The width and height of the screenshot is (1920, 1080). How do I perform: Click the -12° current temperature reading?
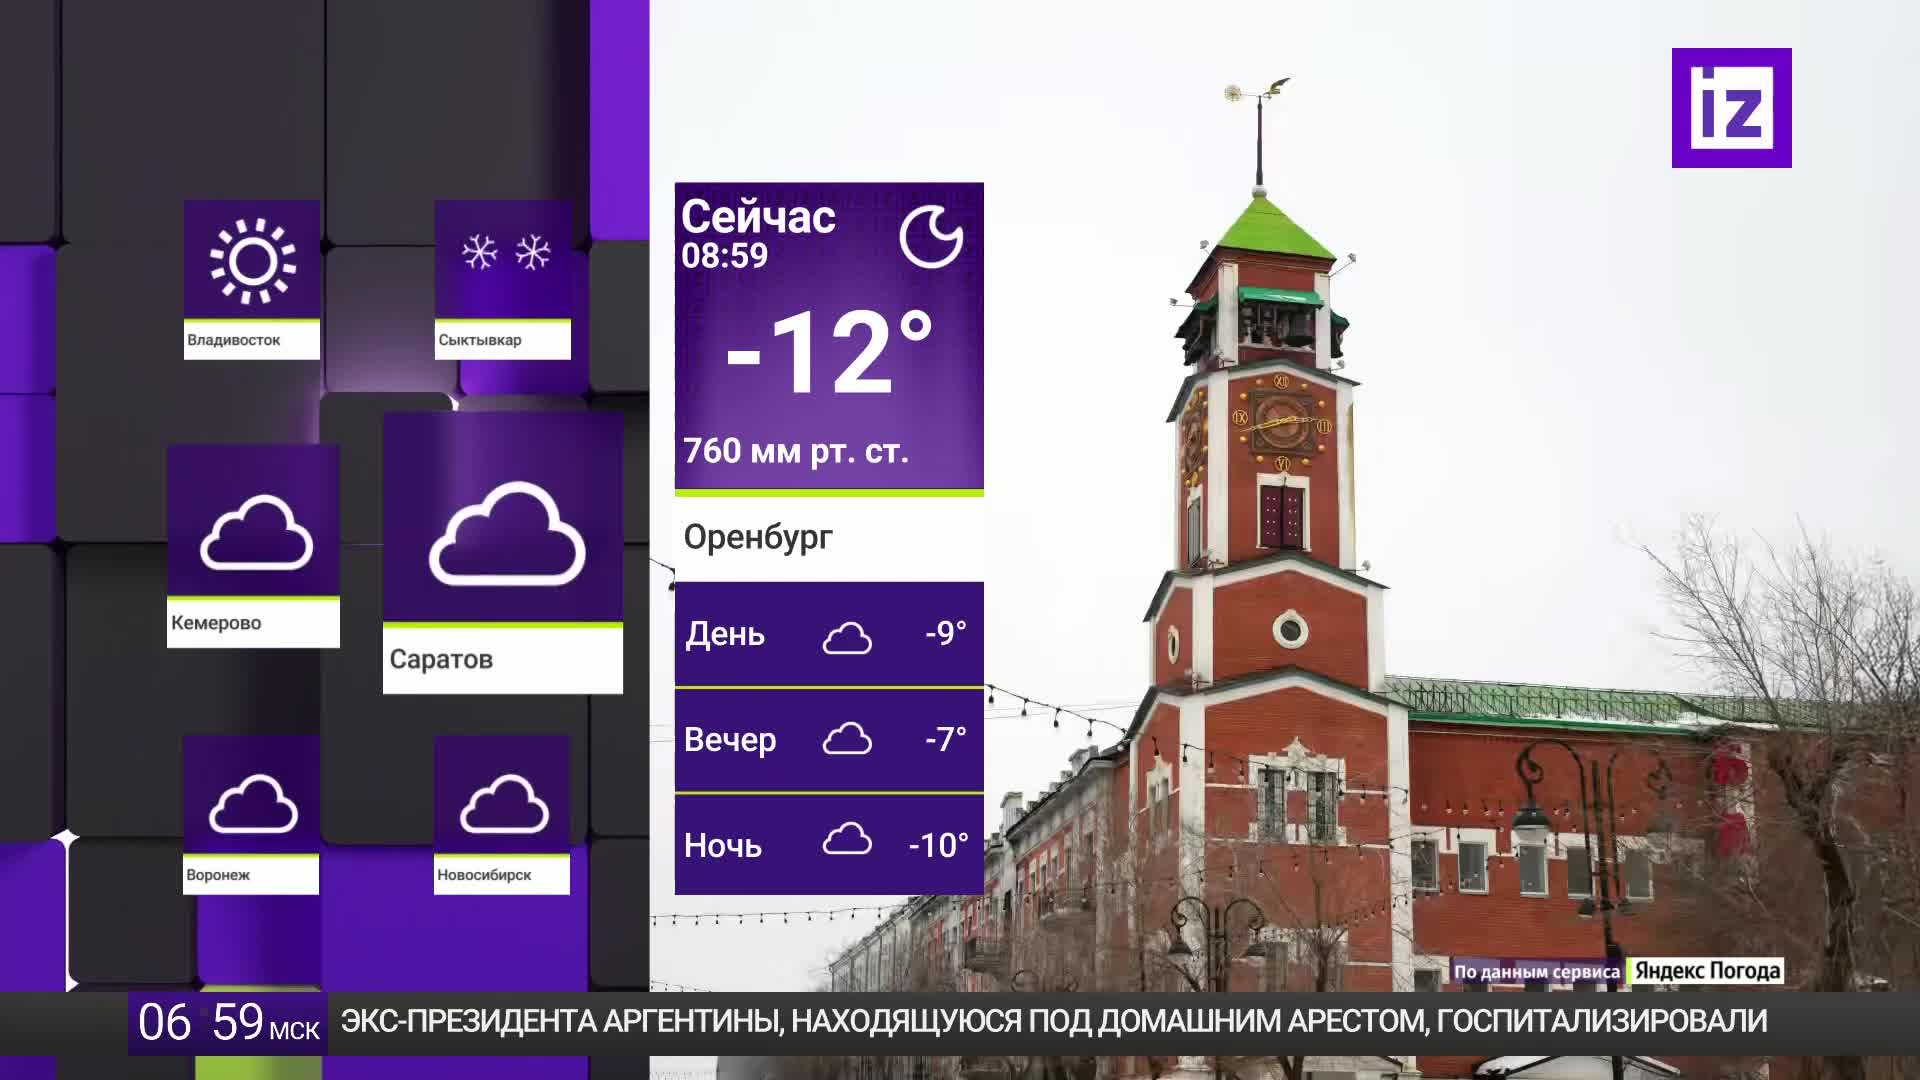[x=828, y=354]
